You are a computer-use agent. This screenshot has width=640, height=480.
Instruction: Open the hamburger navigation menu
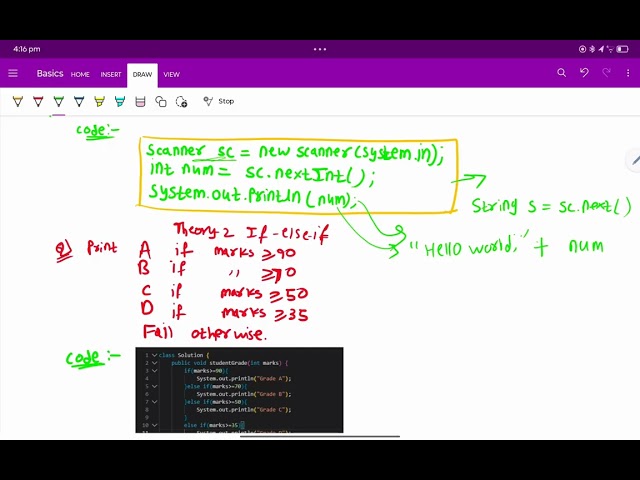point(13,73)
